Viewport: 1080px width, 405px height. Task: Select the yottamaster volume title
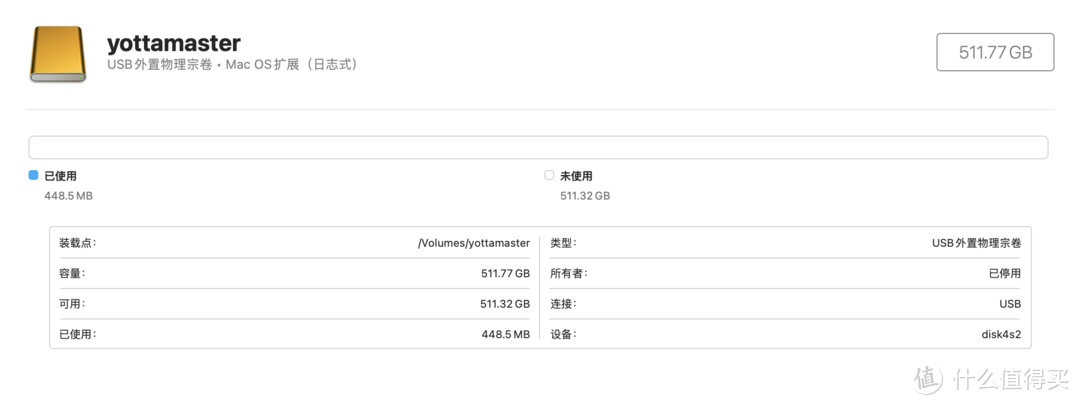[x=174, y=43]
